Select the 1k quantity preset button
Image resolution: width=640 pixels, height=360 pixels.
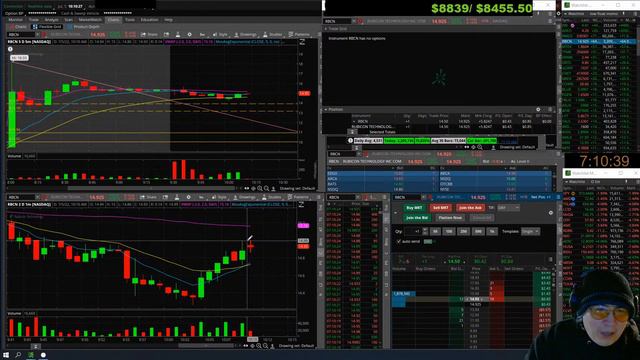pyautogui.click(x=492, y=231)
